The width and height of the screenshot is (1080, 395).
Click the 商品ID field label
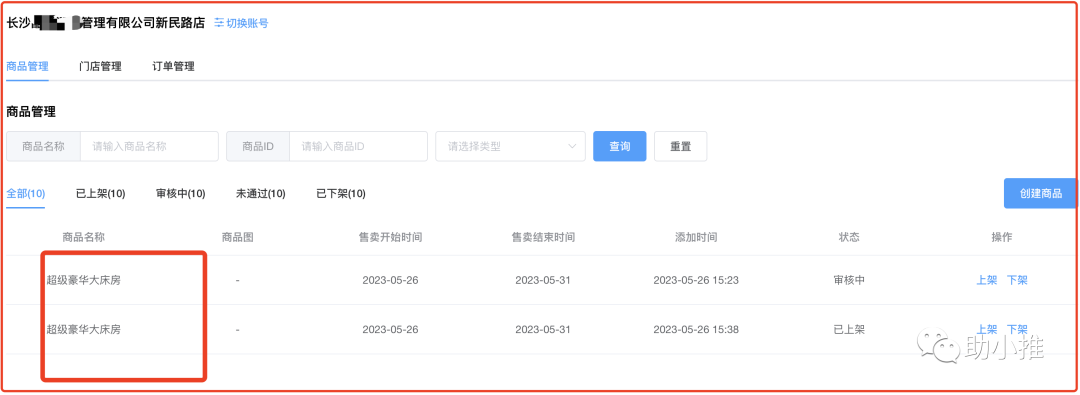pos(258,146)
